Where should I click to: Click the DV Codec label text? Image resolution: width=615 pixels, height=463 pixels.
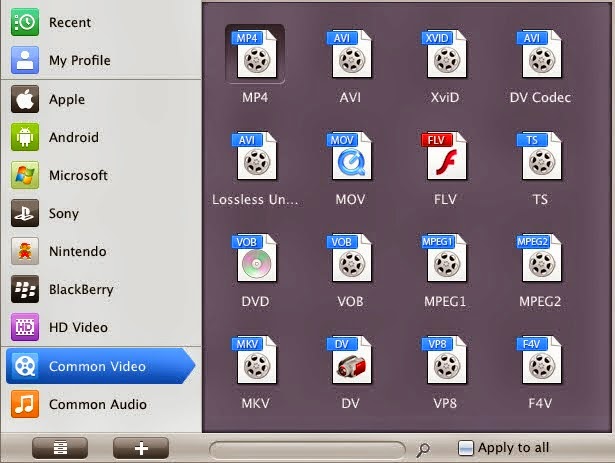pos(540,97)
